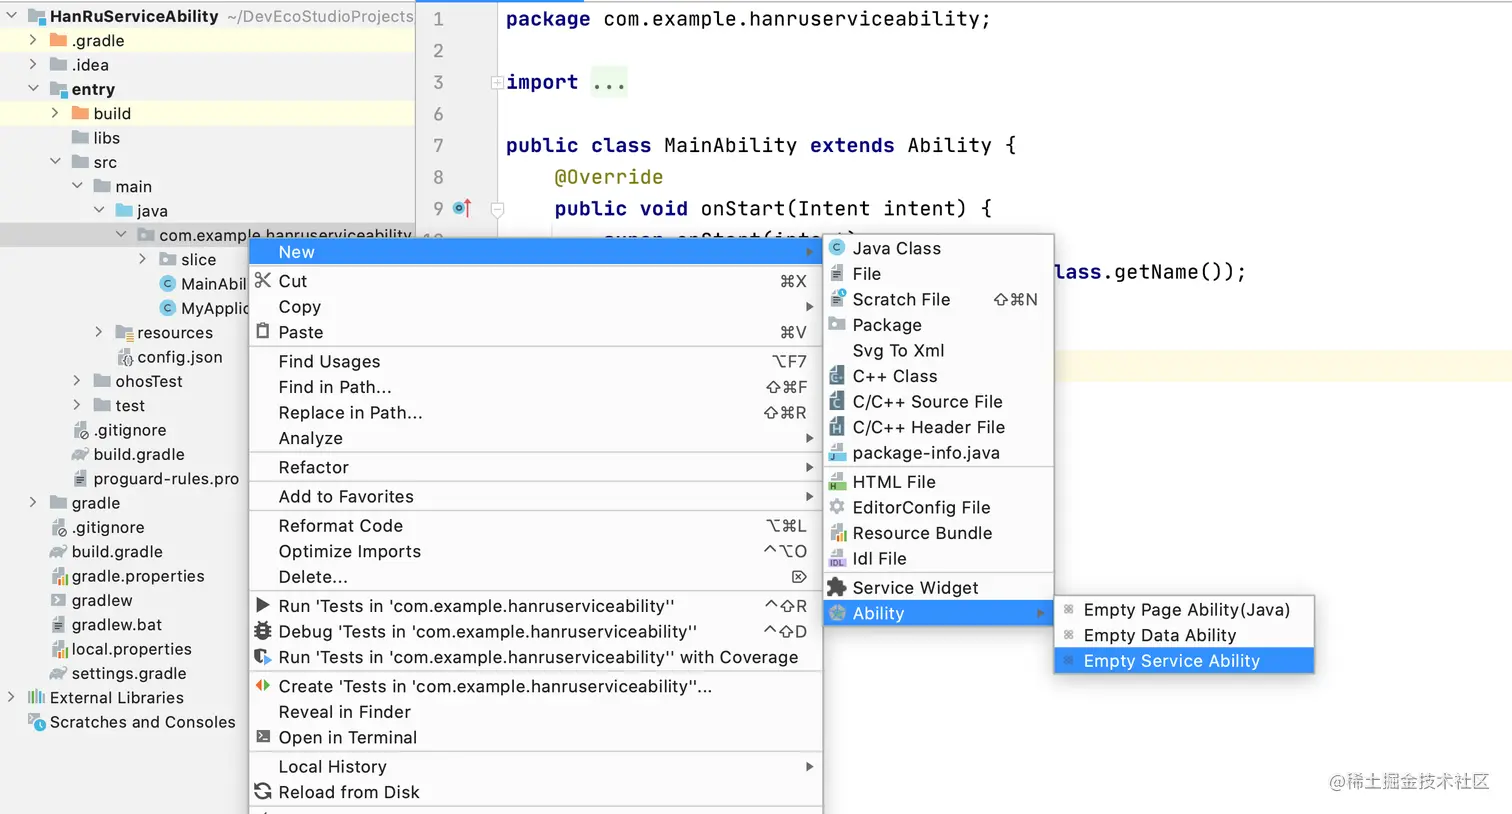Open the Ability submenu
The width and height of the screenshot is (1512, 814).
pyautogui.click(x=938, y=613)
